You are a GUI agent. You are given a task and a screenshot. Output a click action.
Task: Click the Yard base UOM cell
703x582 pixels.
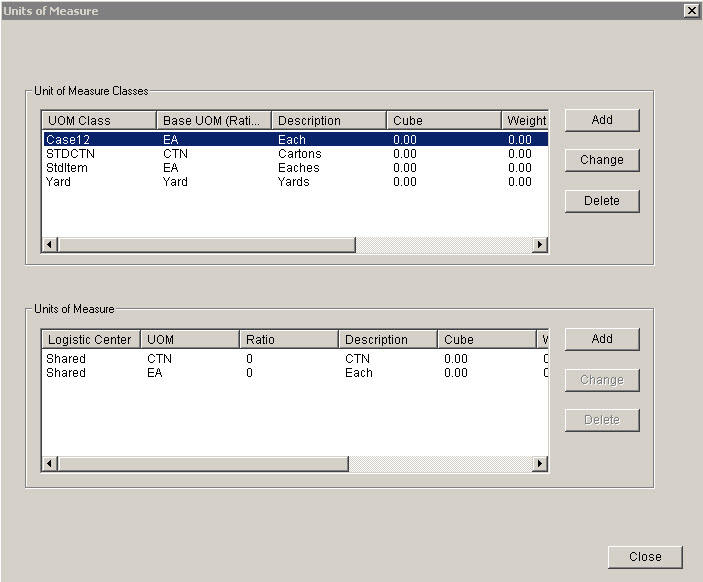click(x=175, y=182)
